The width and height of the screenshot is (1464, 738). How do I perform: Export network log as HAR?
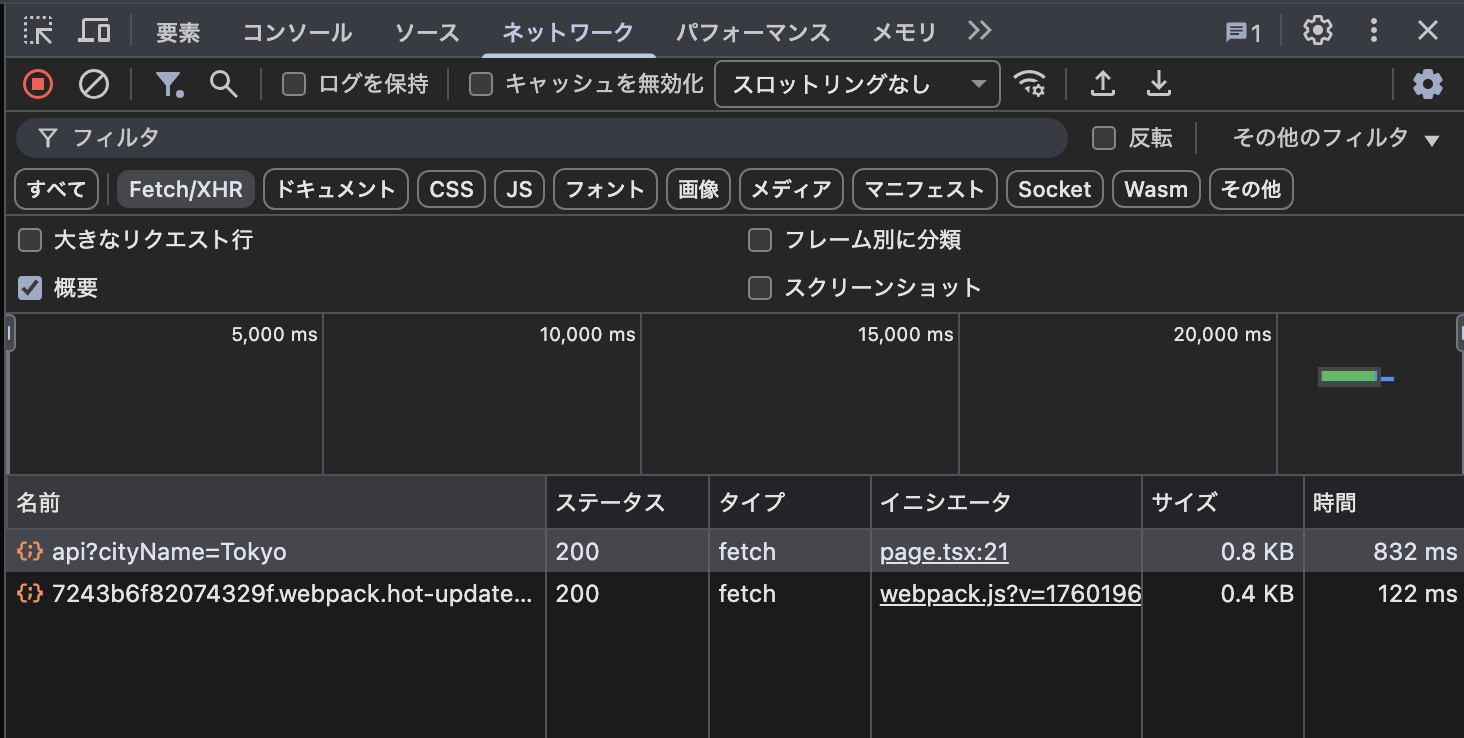[x=1159, y=84]
